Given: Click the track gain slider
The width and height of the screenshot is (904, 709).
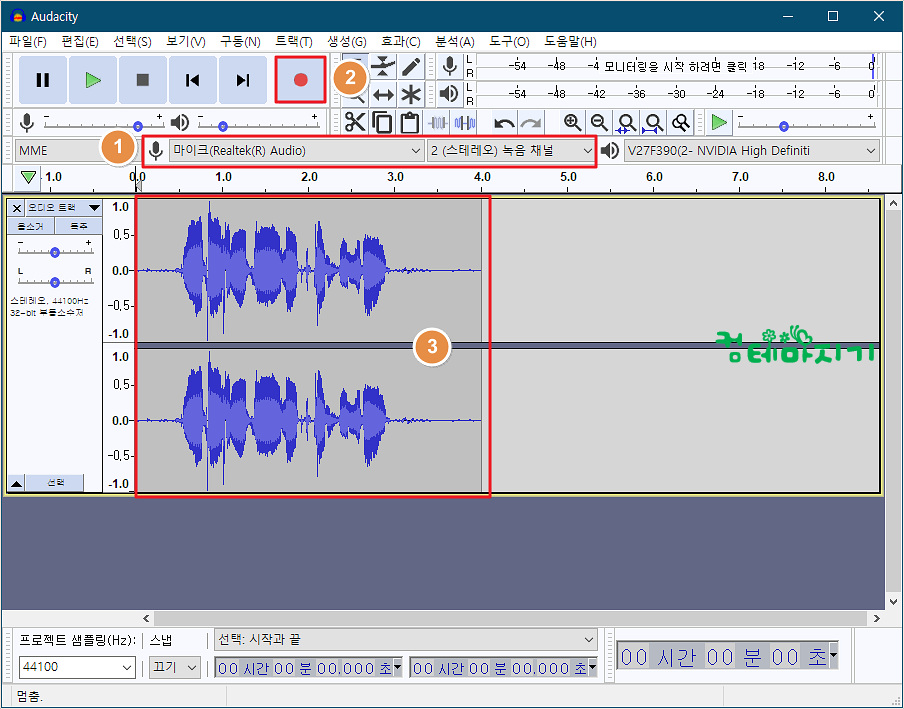Looking at the screenshot, I should point(55,251).
